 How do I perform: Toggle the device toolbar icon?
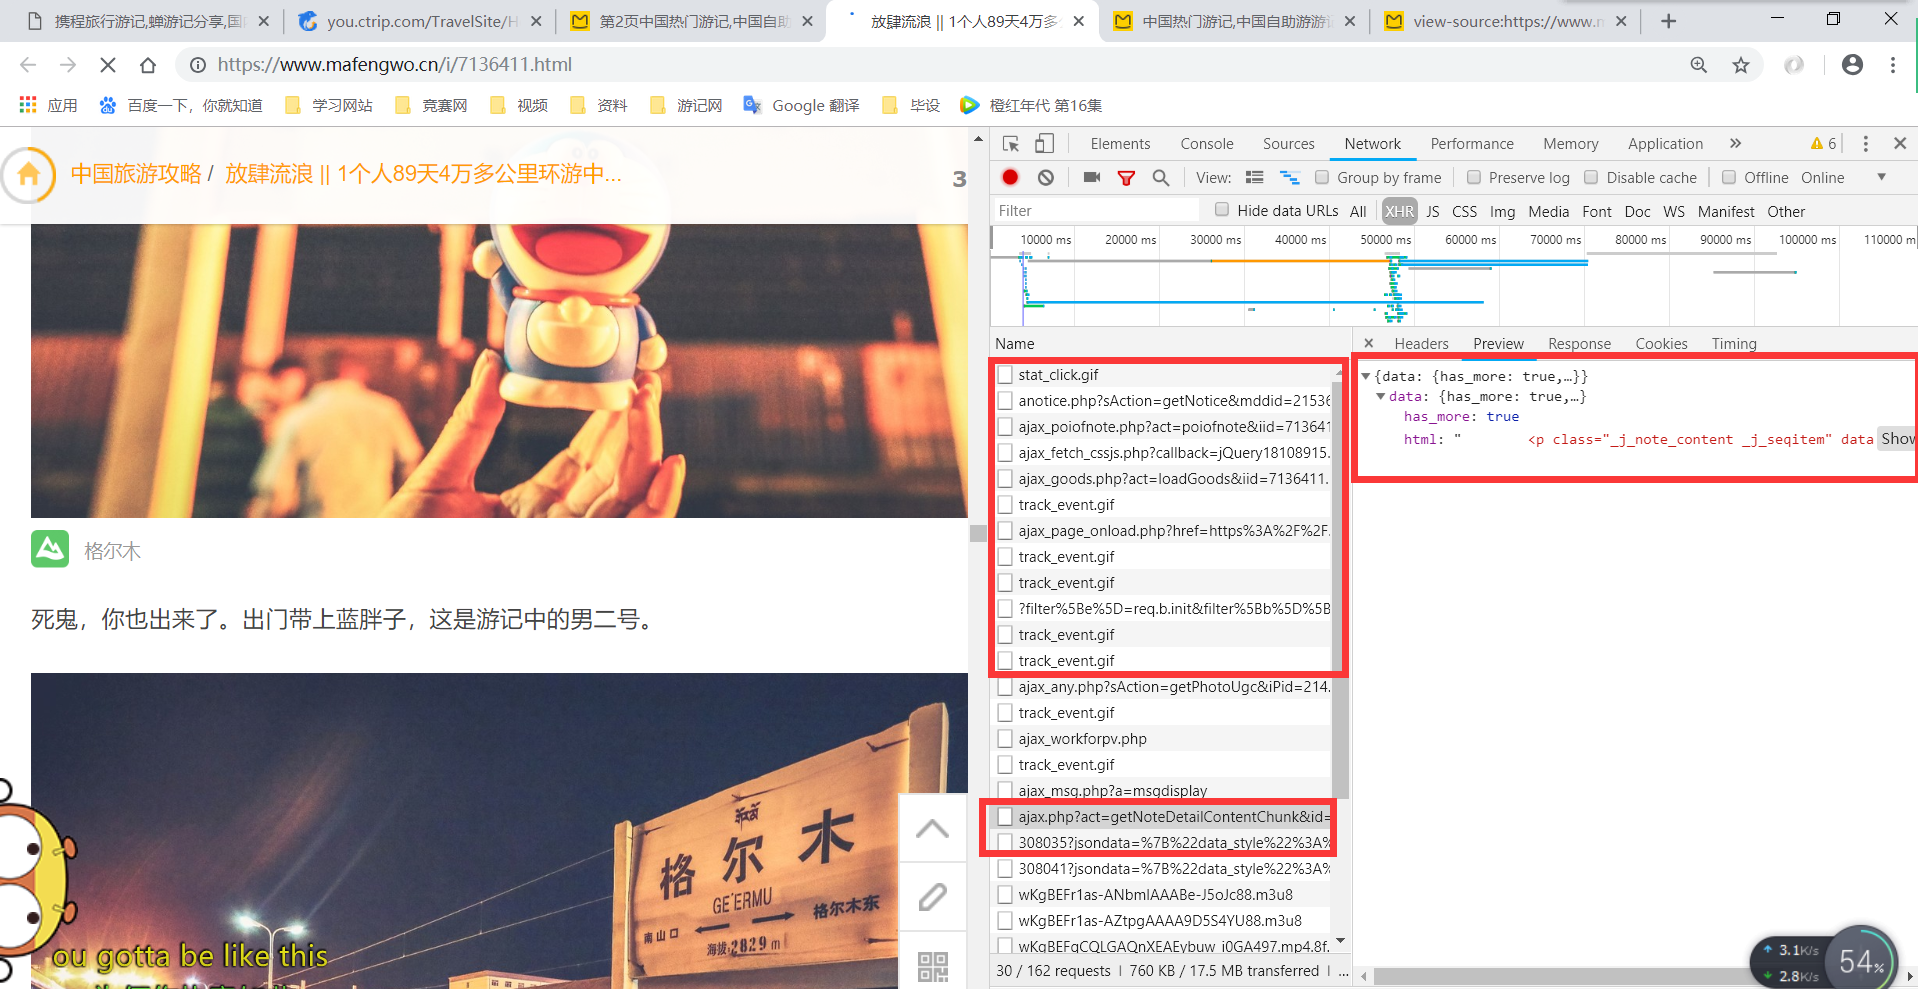click(1044, 144)
